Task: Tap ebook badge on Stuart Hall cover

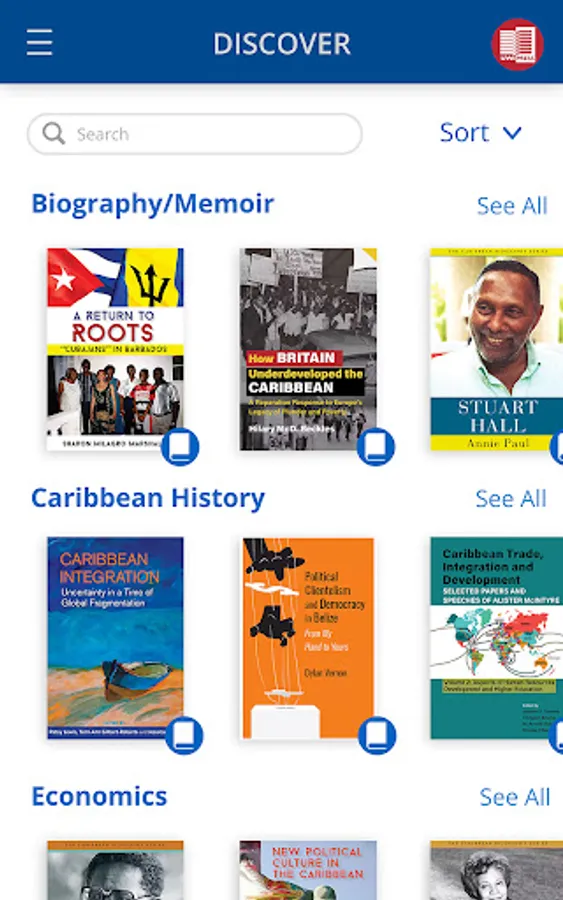Action: [x=557, y=447]
